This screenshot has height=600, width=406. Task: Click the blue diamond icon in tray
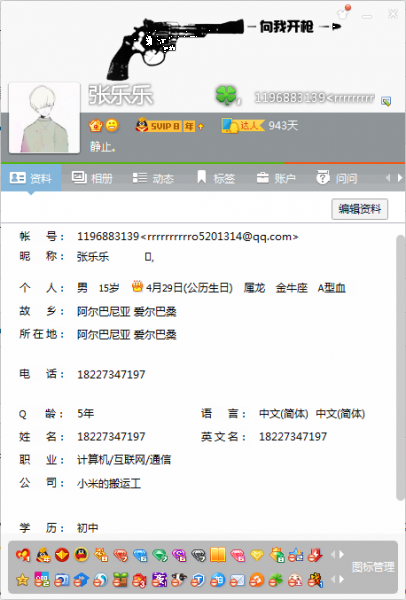pos(140,555)
